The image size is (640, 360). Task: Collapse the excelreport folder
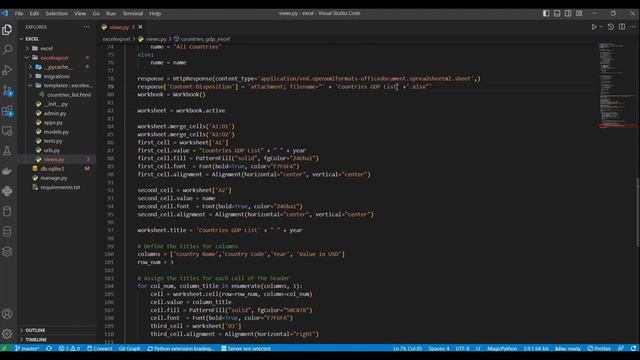pyautogui.click(x=54, y=58)
